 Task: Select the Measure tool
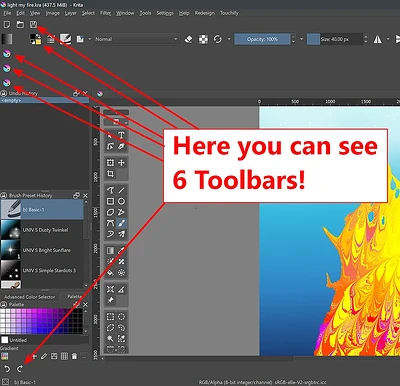121,289
